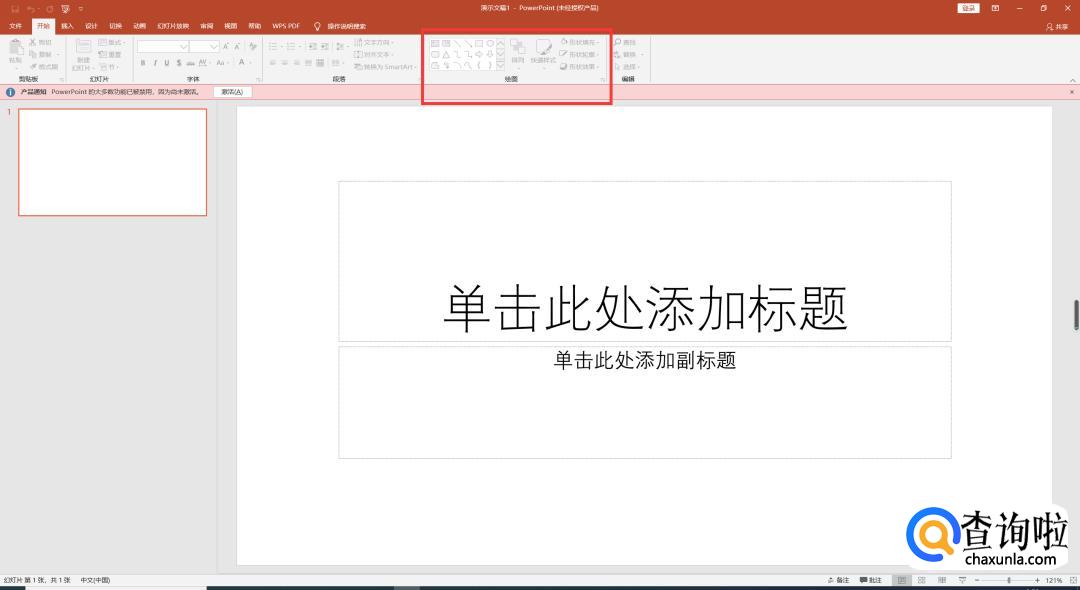
Task: Click the increase font size icon
Action: point(225,46)
